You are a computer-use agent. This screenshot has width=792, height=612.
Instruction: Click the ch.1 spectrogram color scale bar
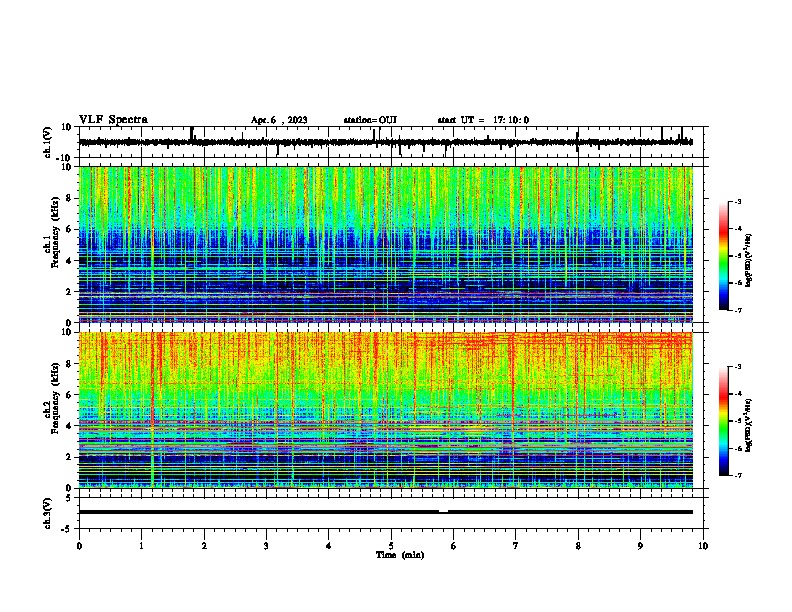tap(724, 256)
